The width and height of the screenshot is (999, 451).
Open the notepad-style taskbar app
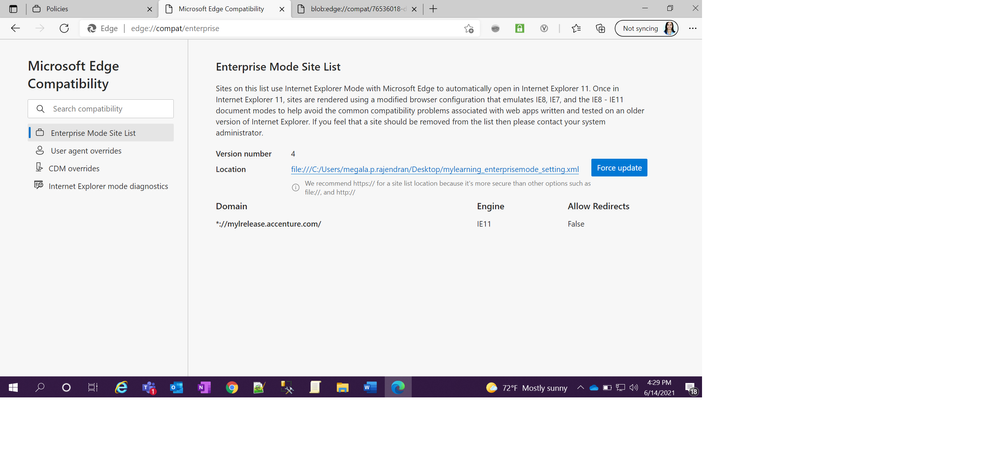(x=315, y=387)
